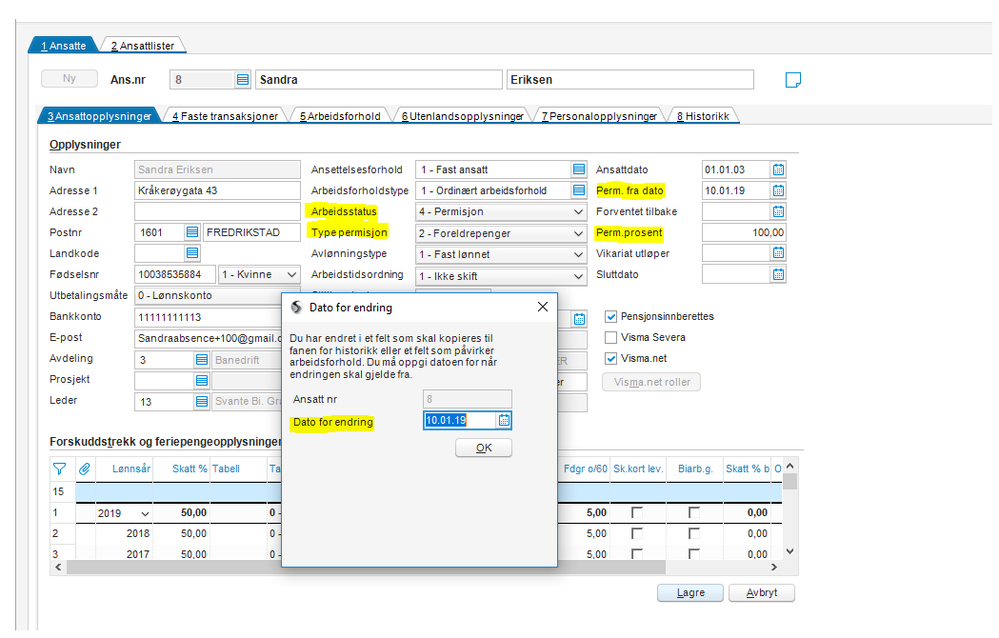Click the Lønnsår column header

131,469
